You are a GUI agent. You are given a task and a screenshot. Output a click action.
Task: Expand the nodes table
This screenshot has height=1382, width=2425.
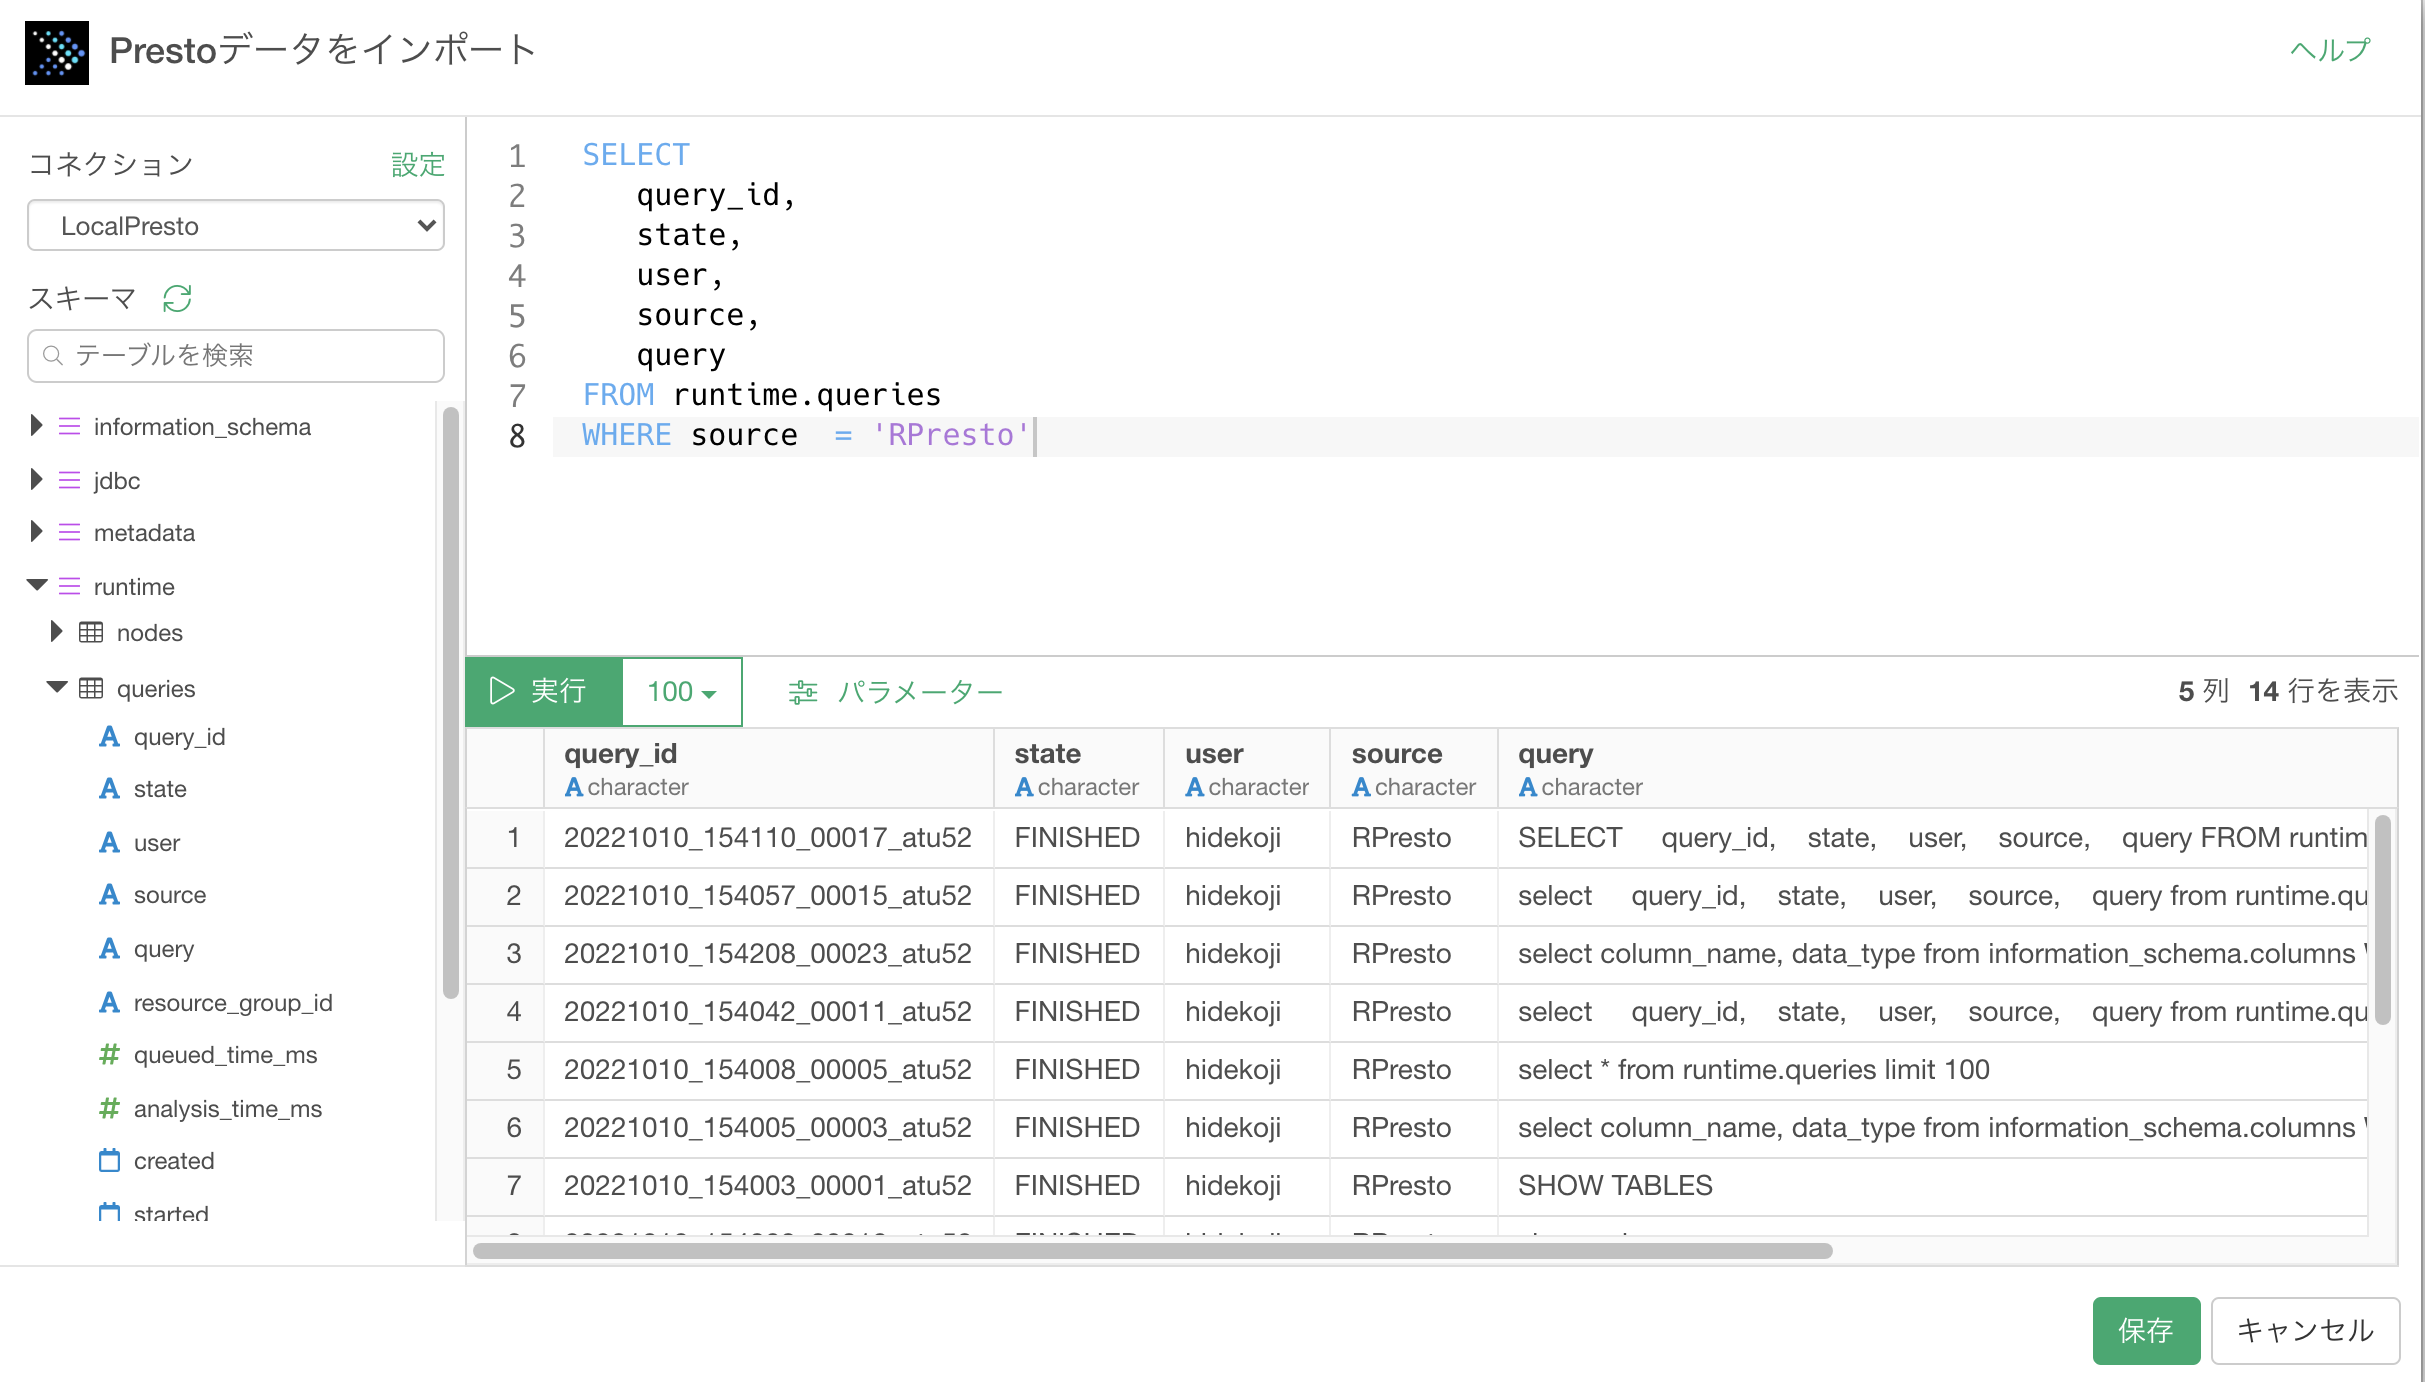coord(57,632)
